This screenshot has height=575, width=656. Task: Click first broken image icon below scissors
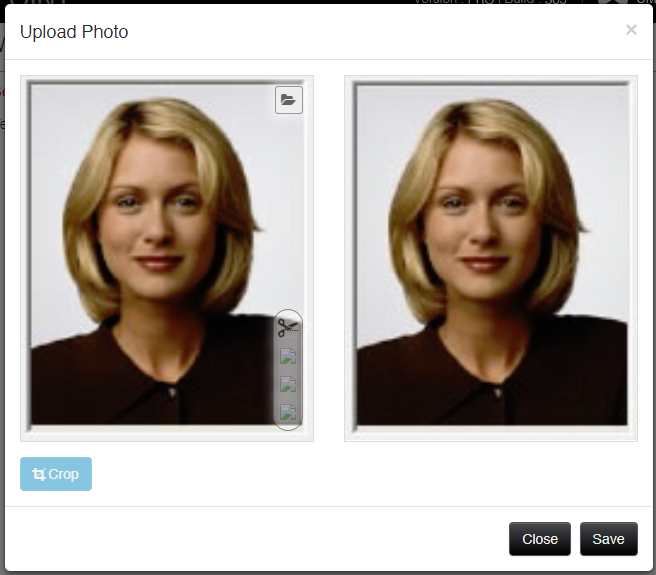pos(288,356)
